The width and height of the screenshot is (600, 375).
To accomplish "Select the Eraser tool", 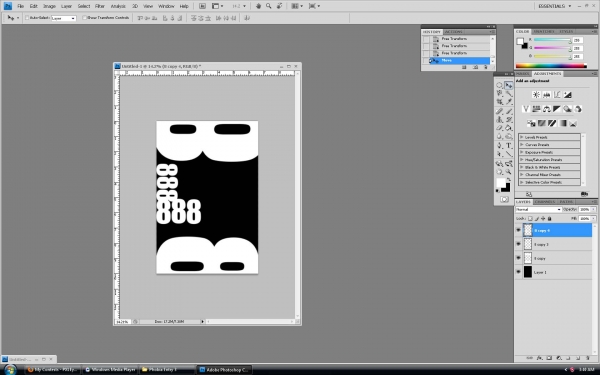I will (500, 128).
